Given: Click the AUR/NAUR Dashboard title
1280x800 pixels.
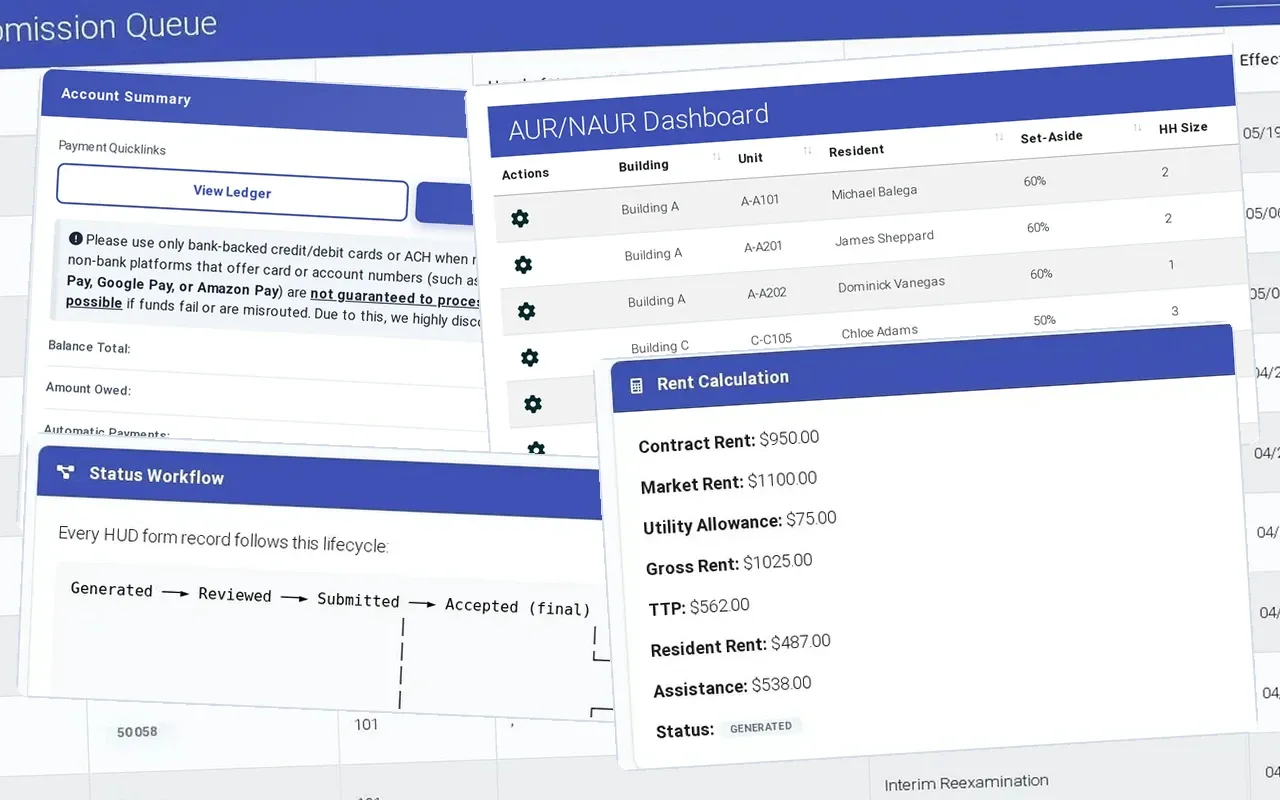Looking at the screenshot, I should (x=638, y=122).
